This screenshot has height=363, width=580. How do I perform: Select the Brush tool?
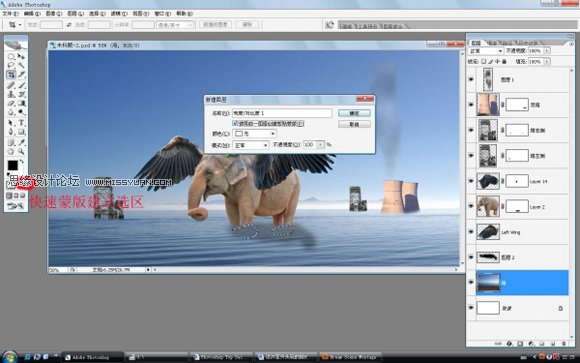pyautogui.click(x=21, y=85)
